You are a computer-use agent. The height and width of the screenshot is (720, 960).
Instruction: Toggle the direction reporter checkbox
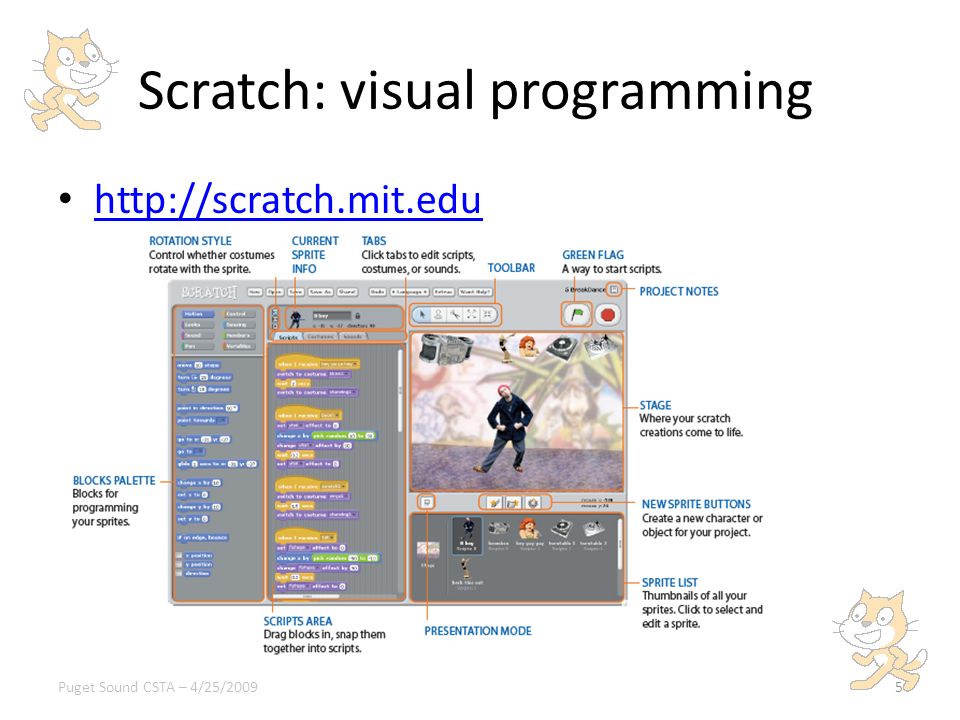[x=179, y=573]
